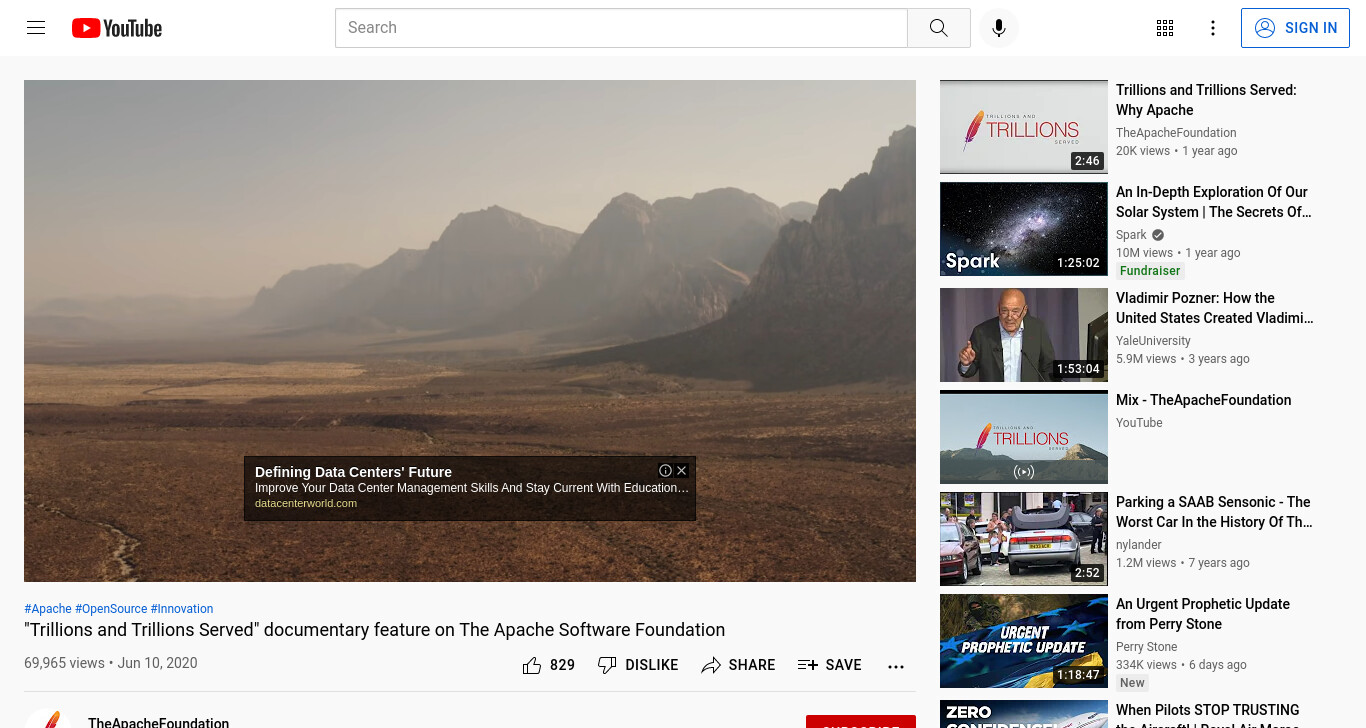This screenshot has height=728, width=1366.
Task: Click the Fundraiser badge
Action: pos(1150,271)
